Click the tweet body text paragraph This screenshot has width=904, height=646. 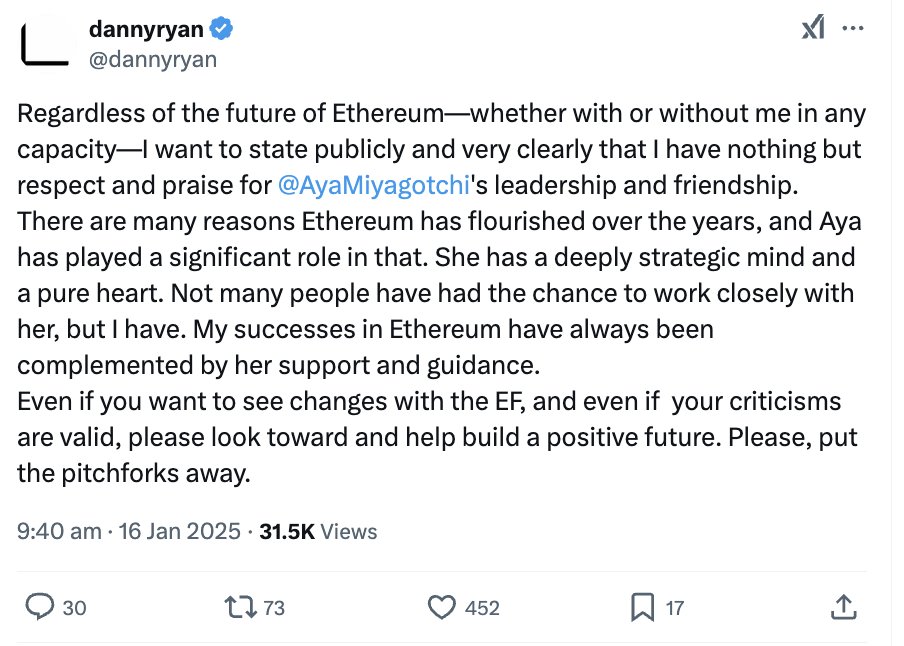point(441,293)
